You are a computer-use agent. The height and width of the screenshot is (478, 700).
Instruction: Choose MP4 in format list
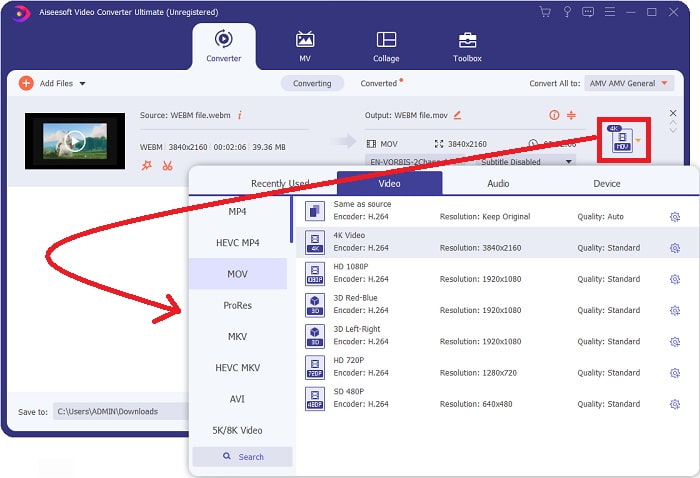[238, 212]
